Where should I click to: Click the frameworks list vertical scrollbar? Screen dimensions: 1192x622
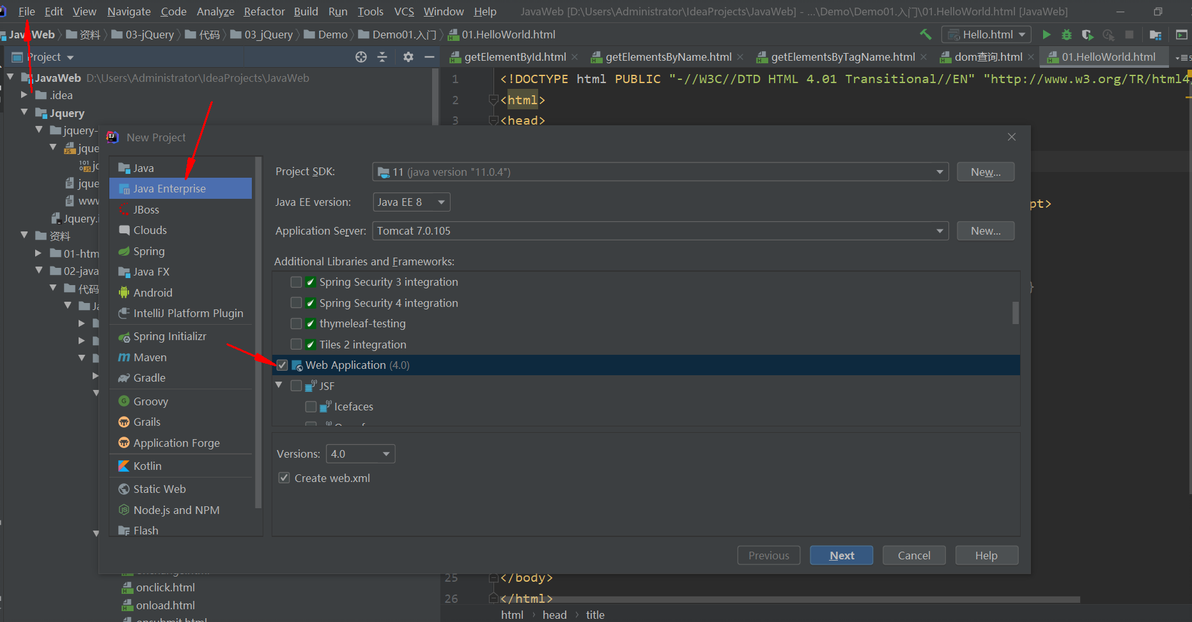tap(1015, 313)
